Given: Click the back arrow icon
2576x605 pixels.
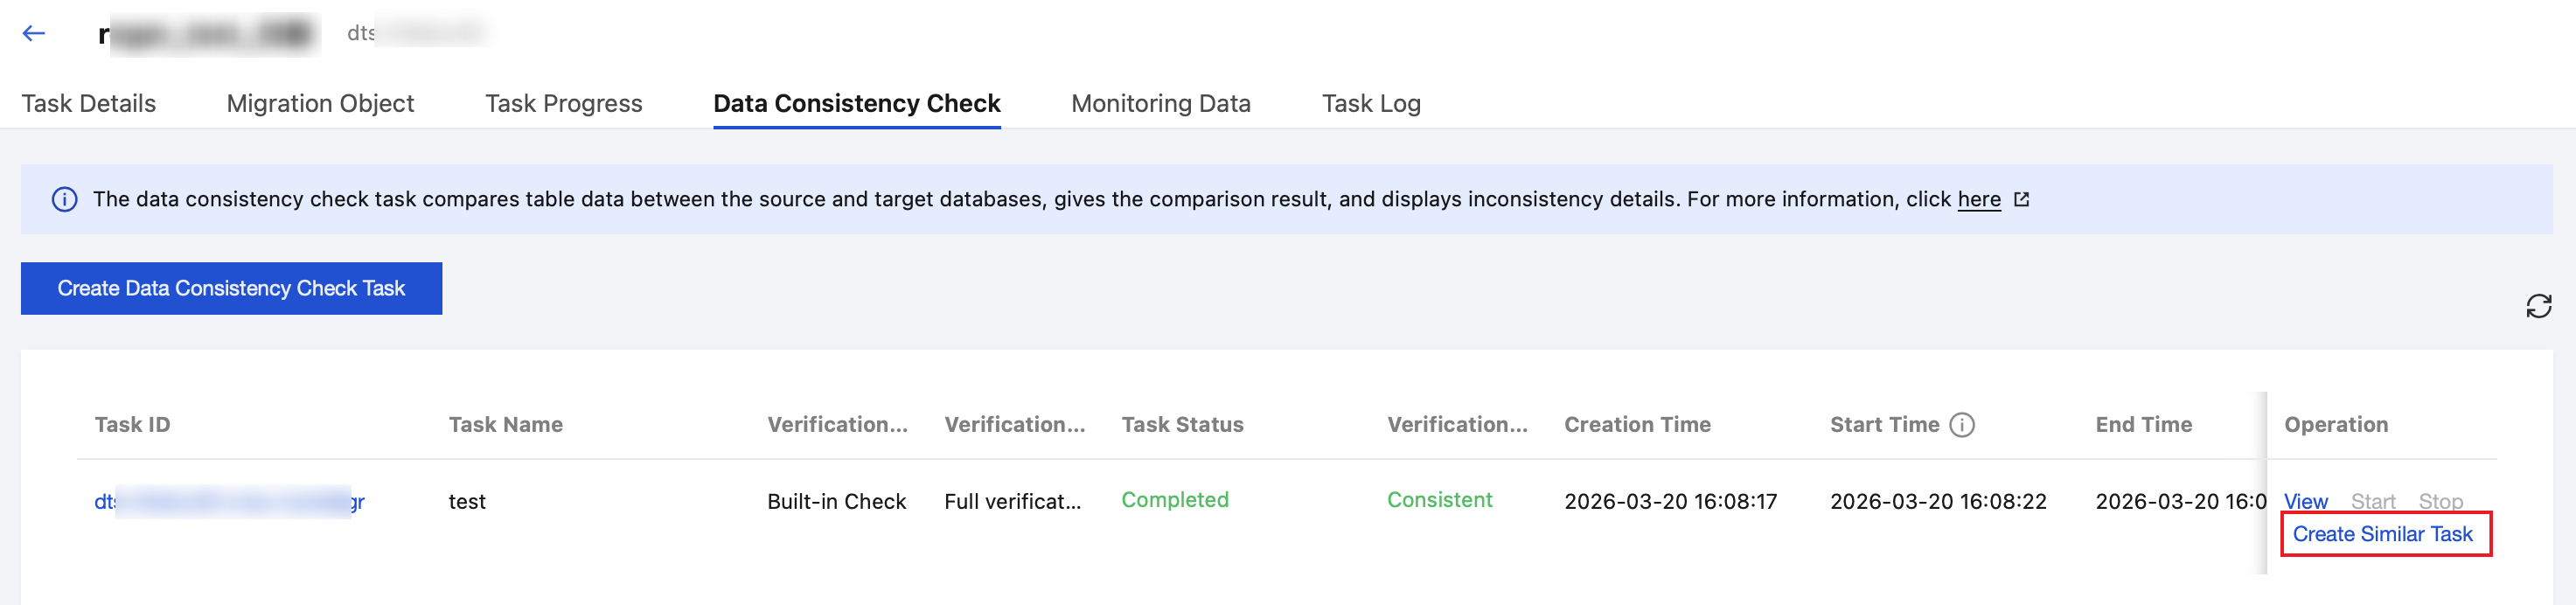Looking at the screenshot, I should (x=34, y=33).
